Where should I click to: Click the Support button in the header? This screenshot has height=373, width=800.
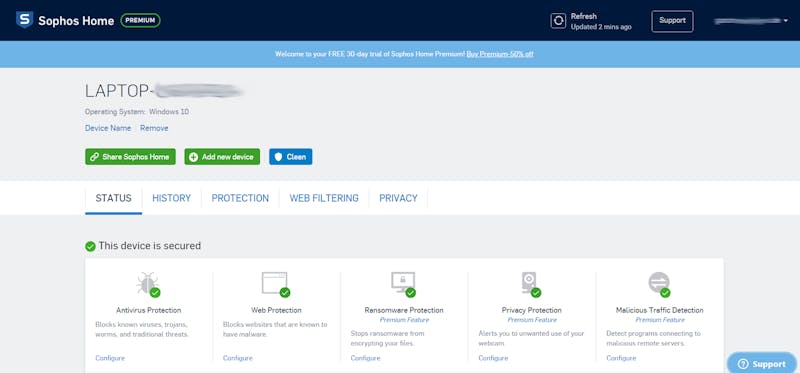point(672,21)
